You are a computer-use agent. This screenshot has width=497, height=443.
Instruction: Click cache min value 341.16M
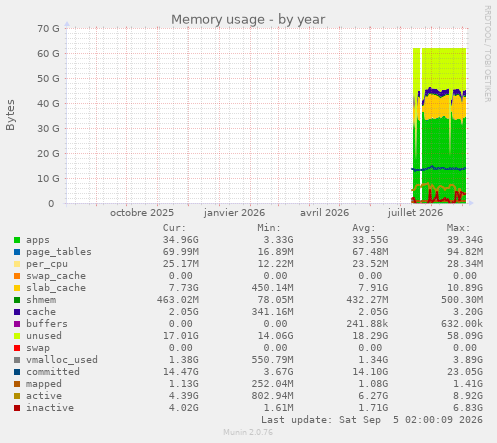pyautogui.click(x=272, y=312)
